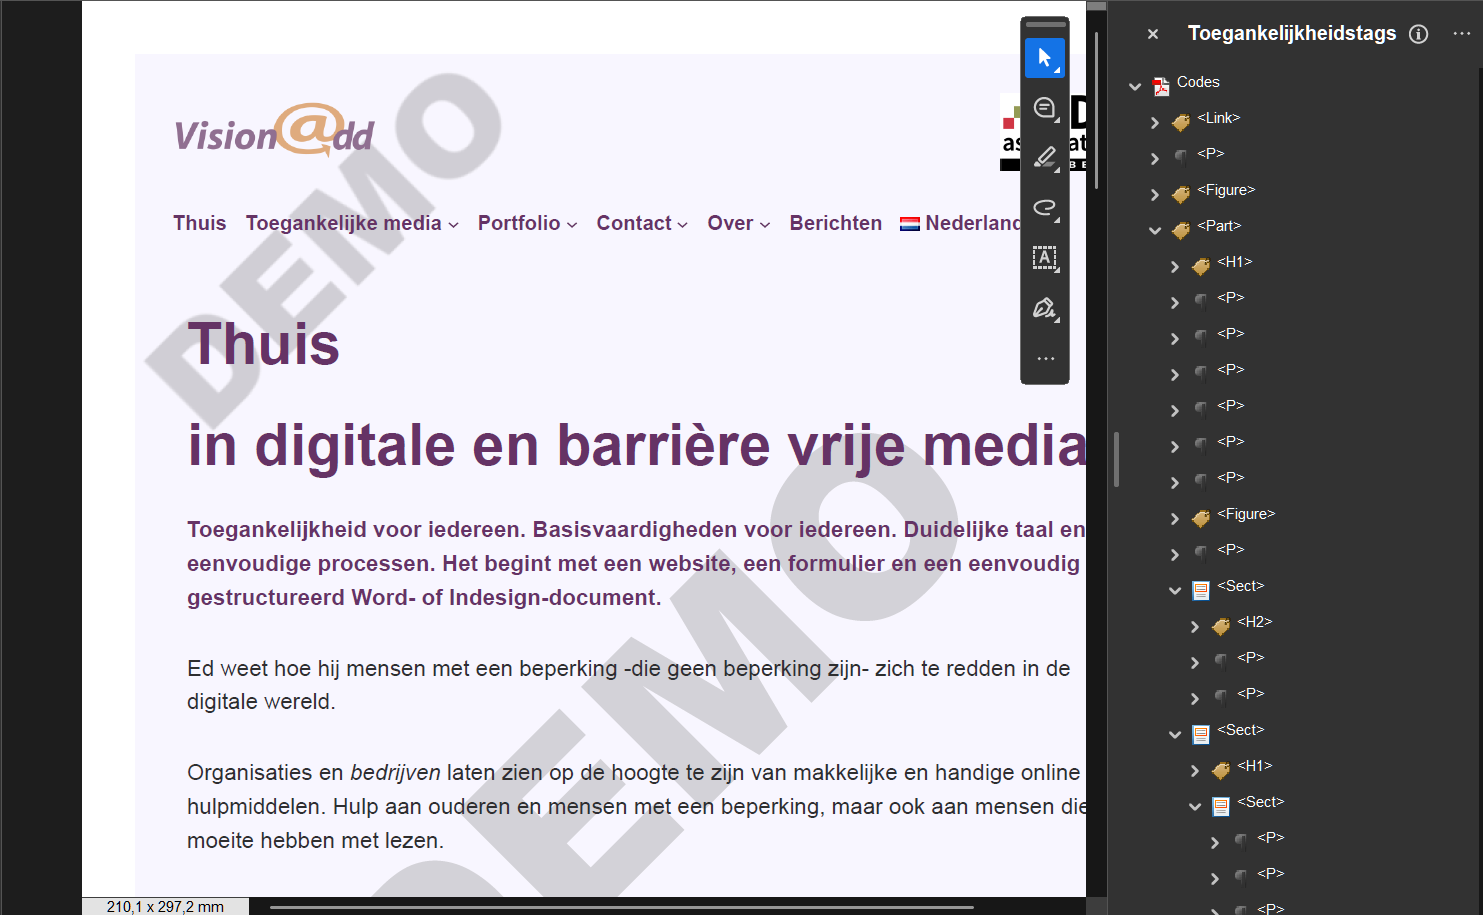Select the text box tool
This screenshot has width=1483, height=915.
pos(1044,258)
